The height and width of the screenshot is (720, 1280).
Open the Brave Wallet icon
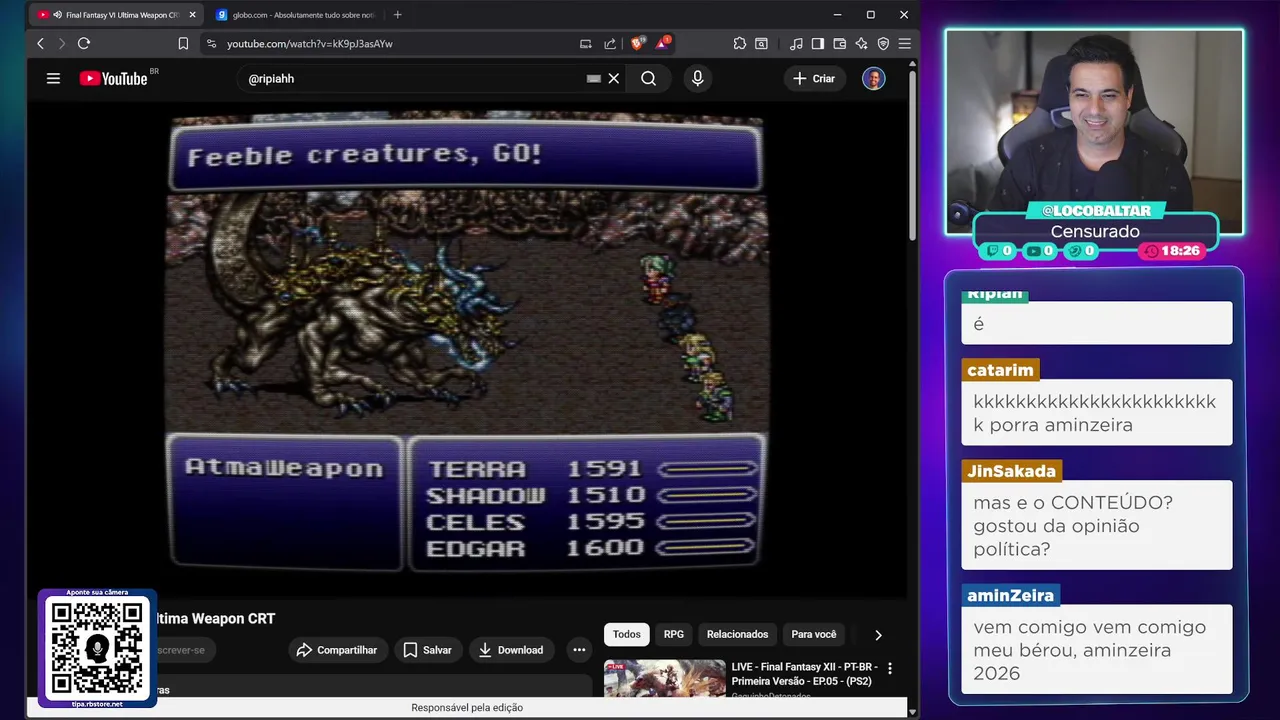(840, 43)
